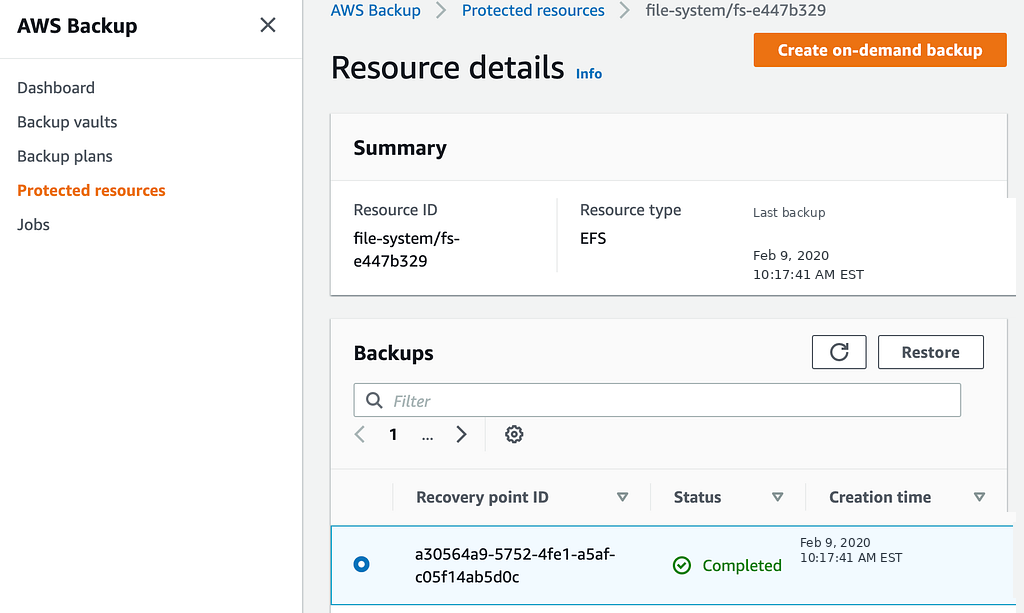Close the AWS Backup navigation panel
The image size is (1024, 613).
268,25
